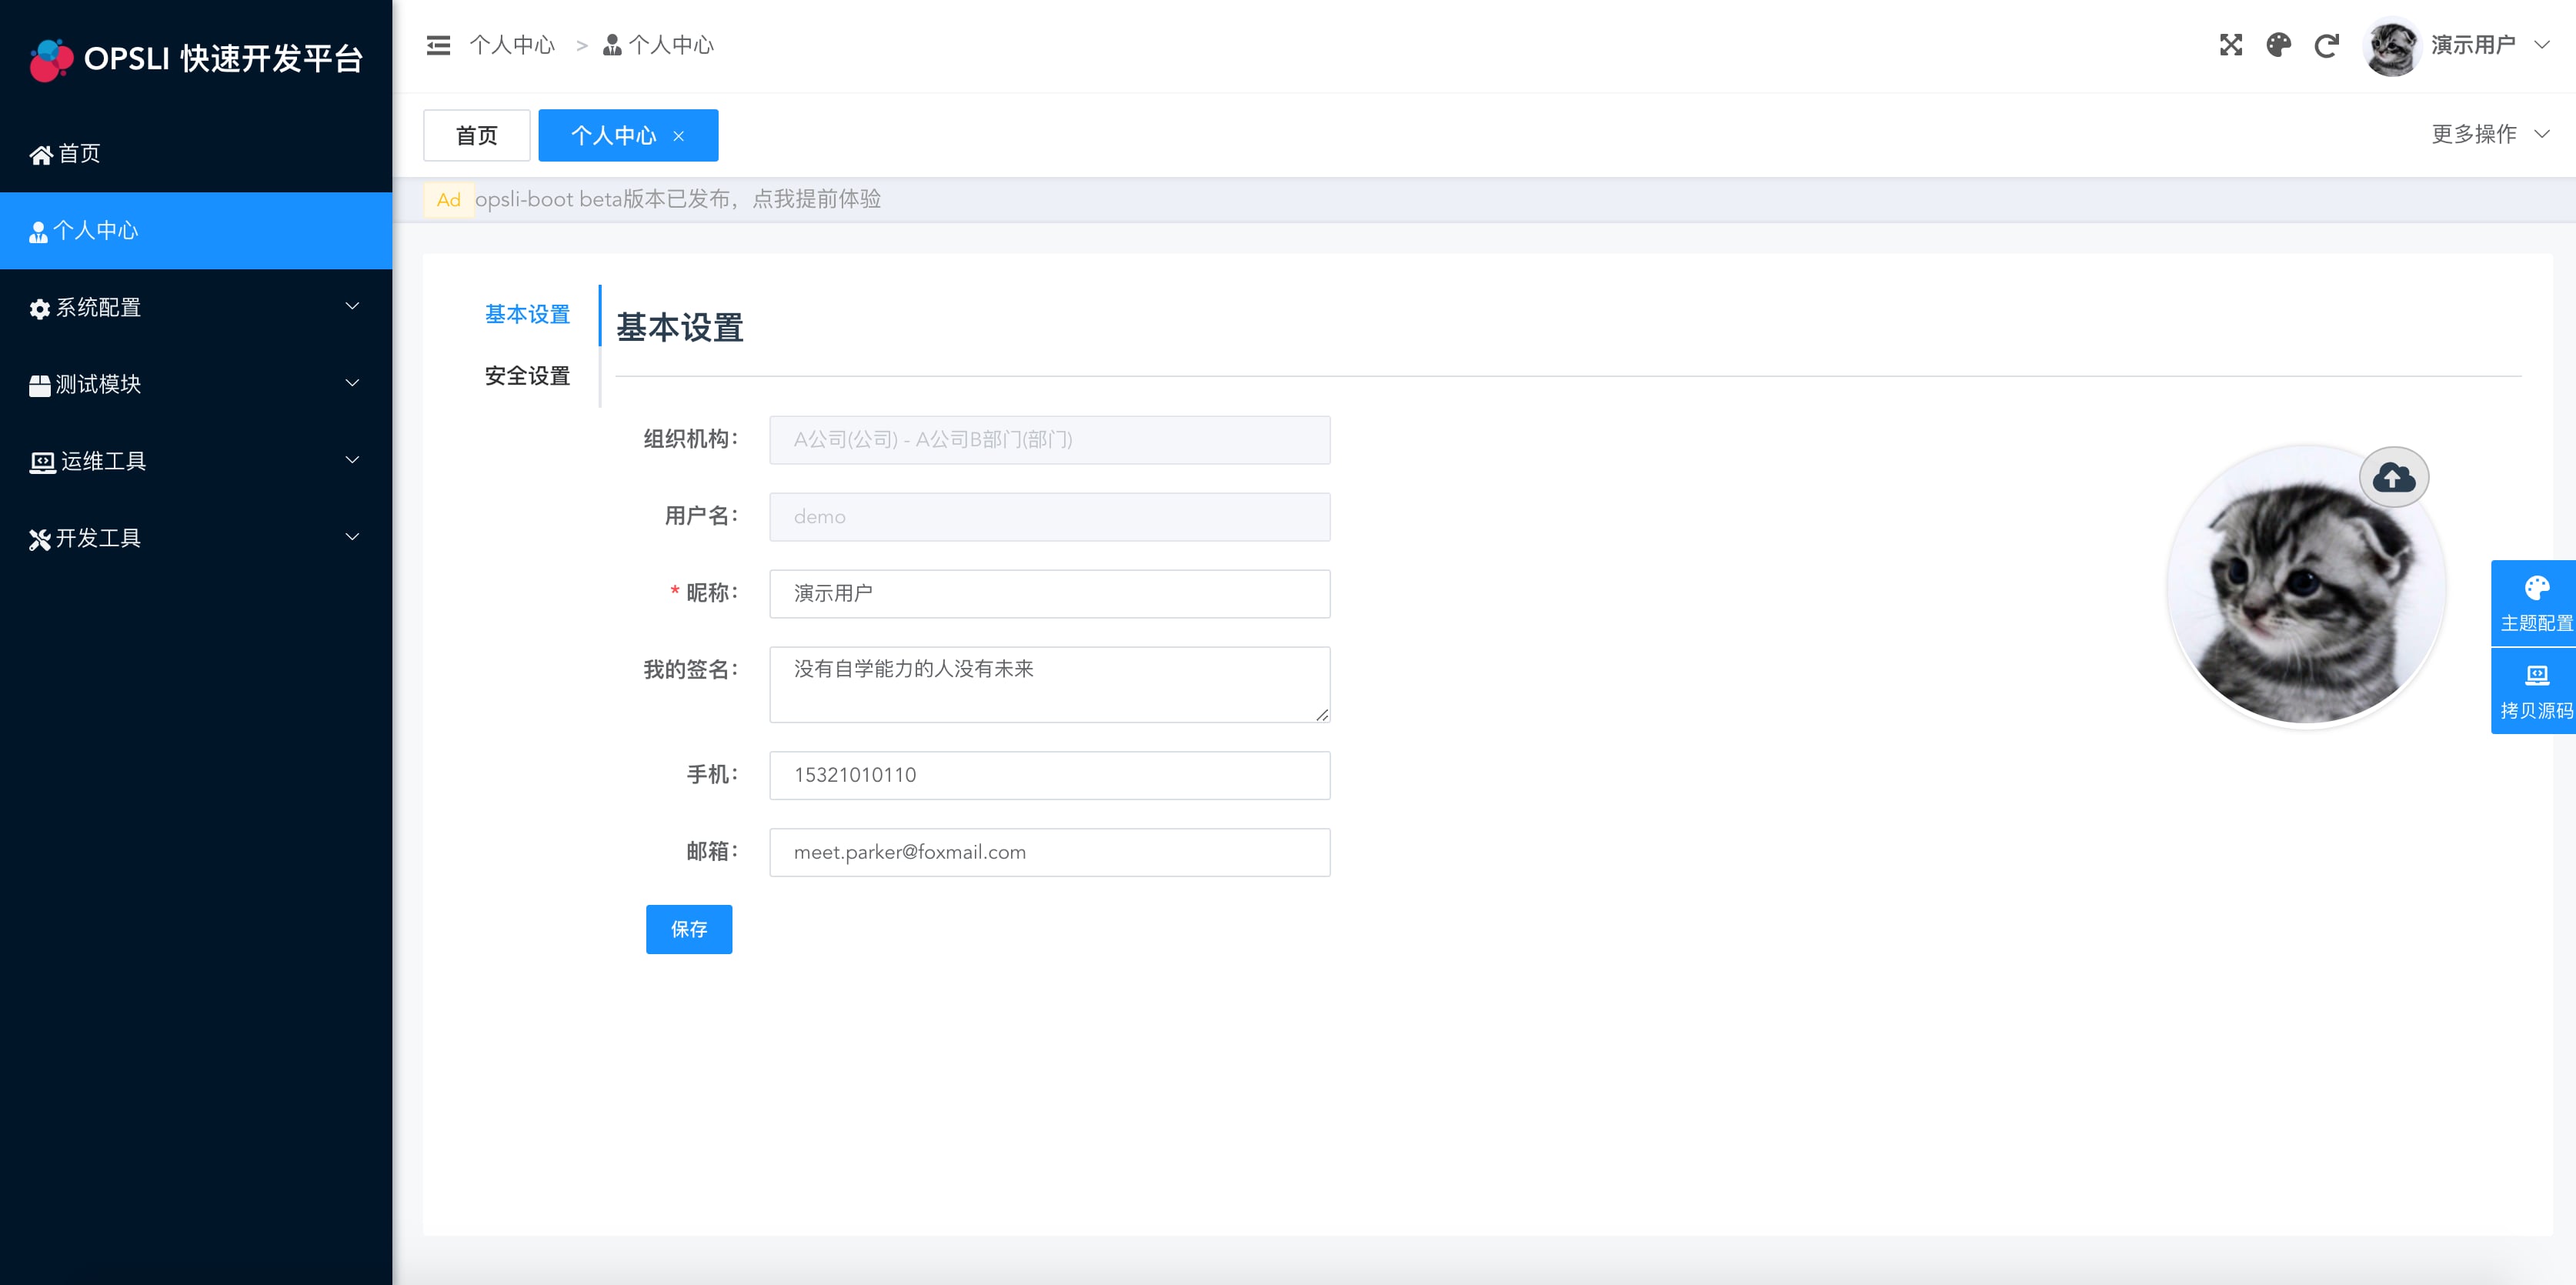Go to 首页 in sidebar
This screenshot has height=1285, width=2576.
point(80,153)
